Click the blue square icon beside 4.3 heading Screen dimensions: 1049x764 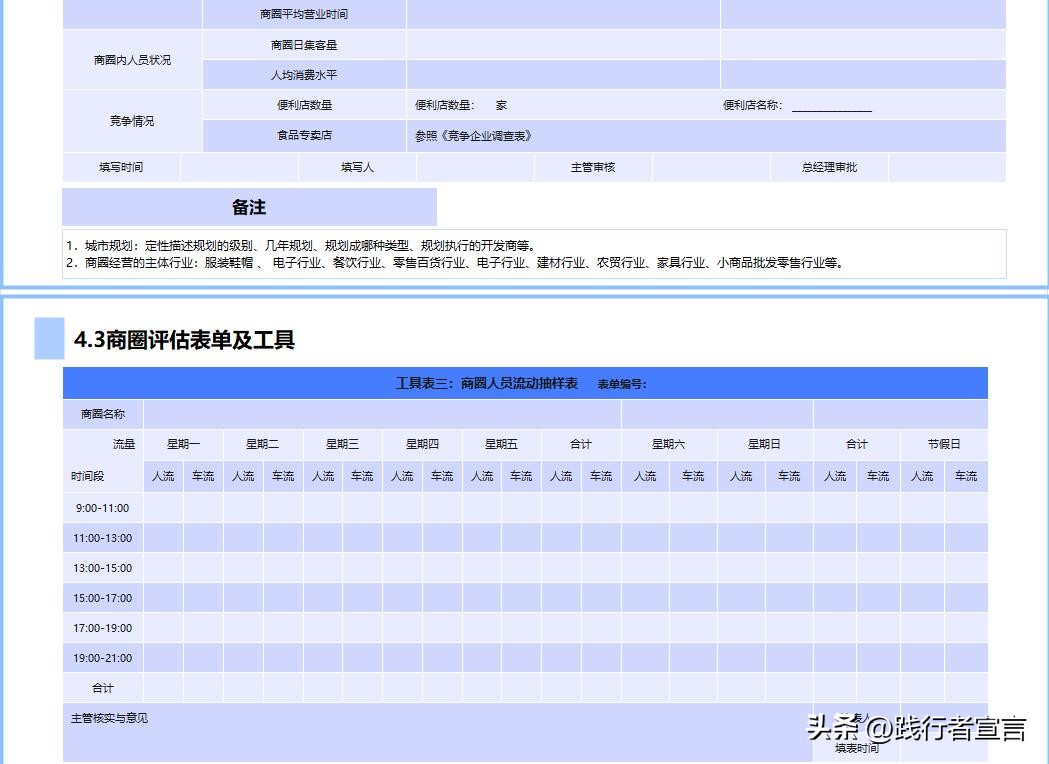(47, 339)
